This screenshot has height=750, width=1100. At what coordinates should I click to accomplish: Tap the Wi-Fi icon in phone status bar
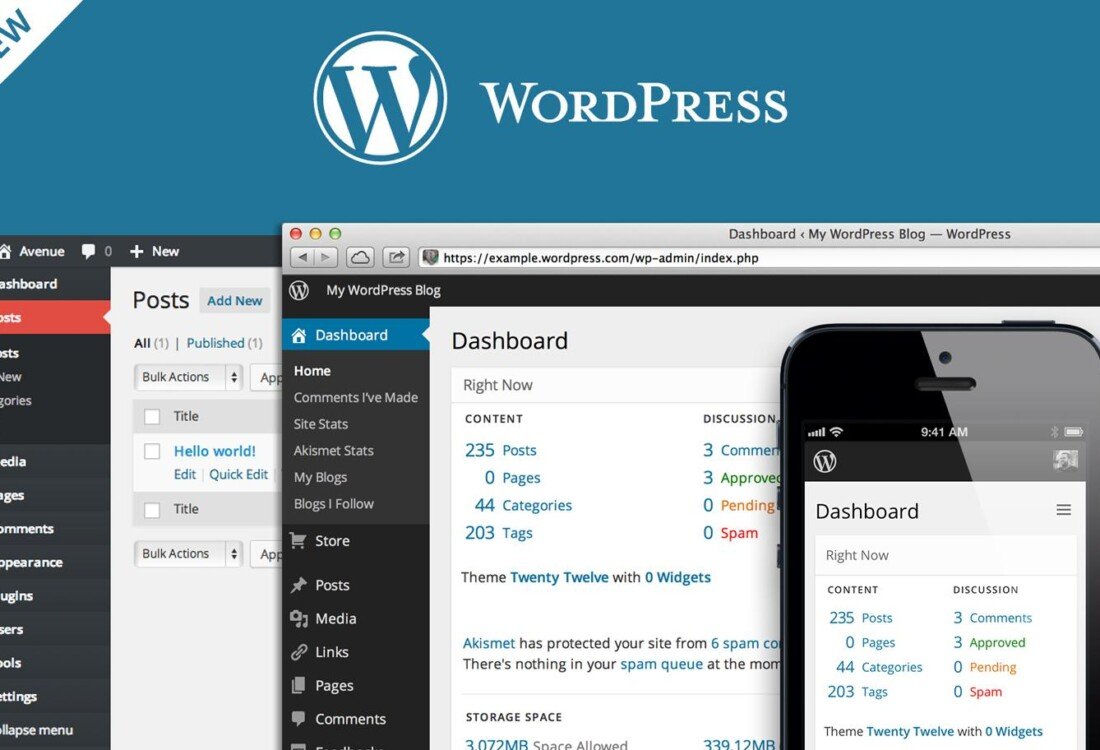(x=836, y=431)
